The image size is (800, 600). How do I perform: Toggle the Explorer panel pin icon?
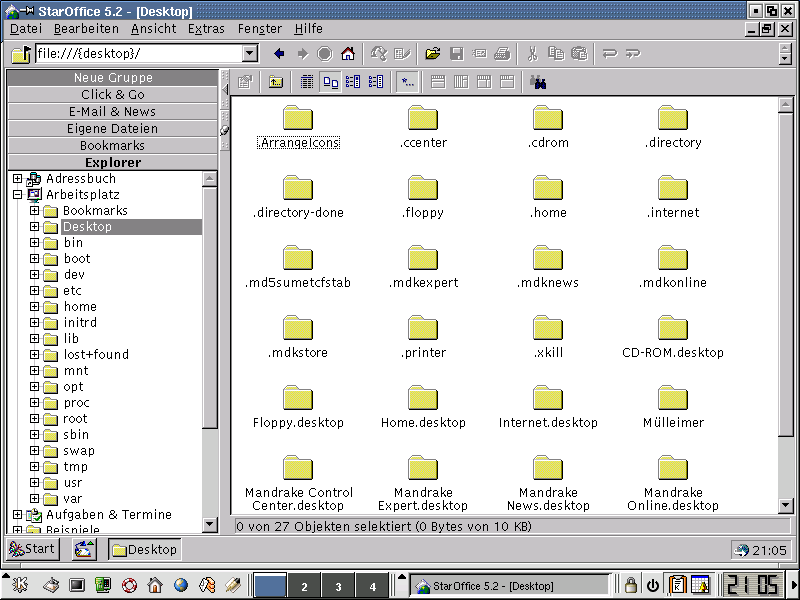coord(224,131)
